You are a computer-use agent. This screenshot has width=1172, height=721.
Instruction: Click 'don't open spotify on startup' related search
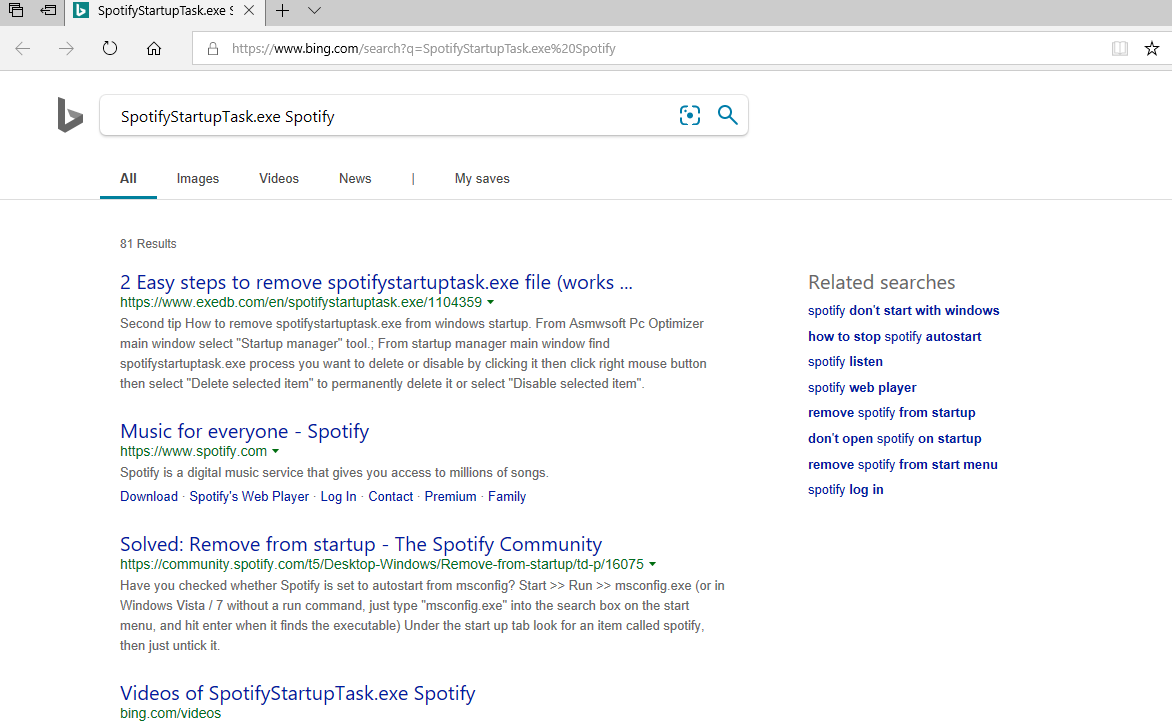[895, 439]
